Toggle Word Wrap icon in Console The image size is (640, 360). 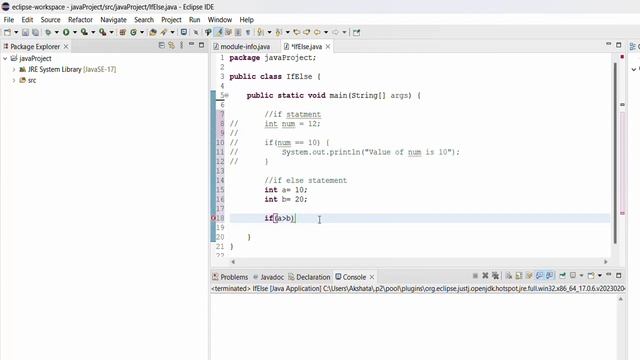pyautogui.click(x=529, y=276)
